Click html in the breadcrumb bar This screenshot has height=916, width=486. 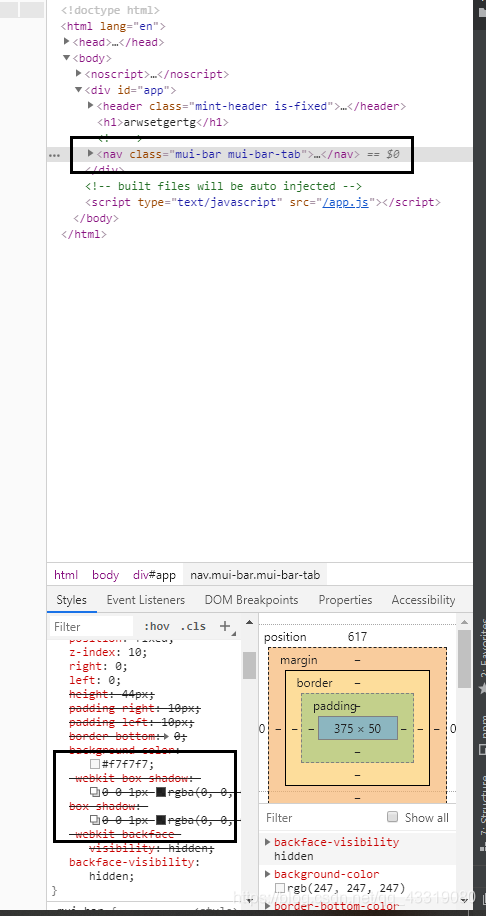coord(66,575)
